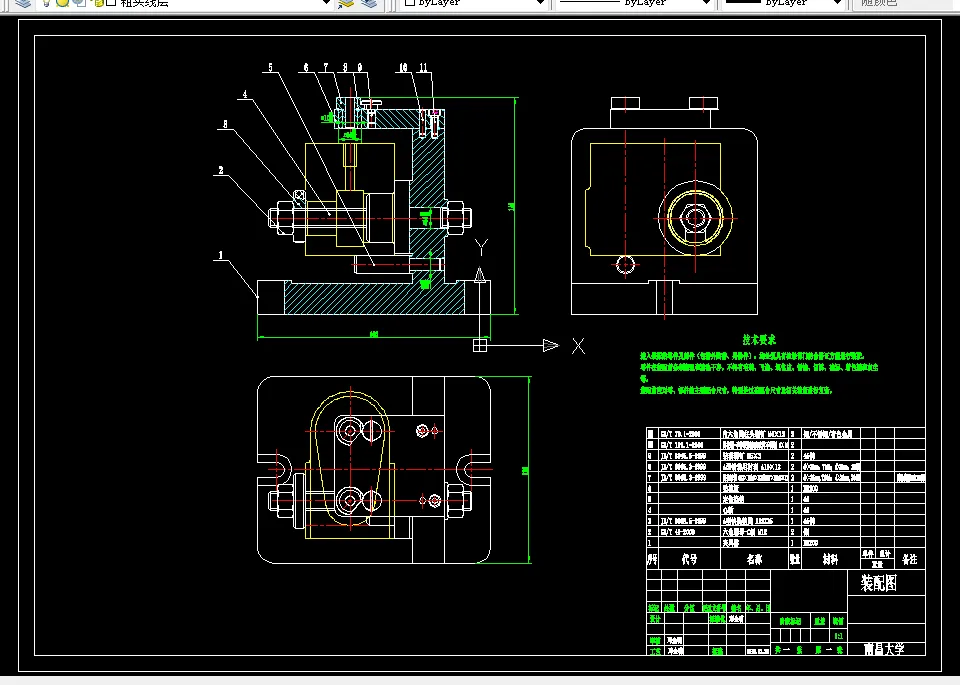Open the linetype ByLayer dropdown
This screenshot has height=685, width=960.
click(x=635, y=3)
